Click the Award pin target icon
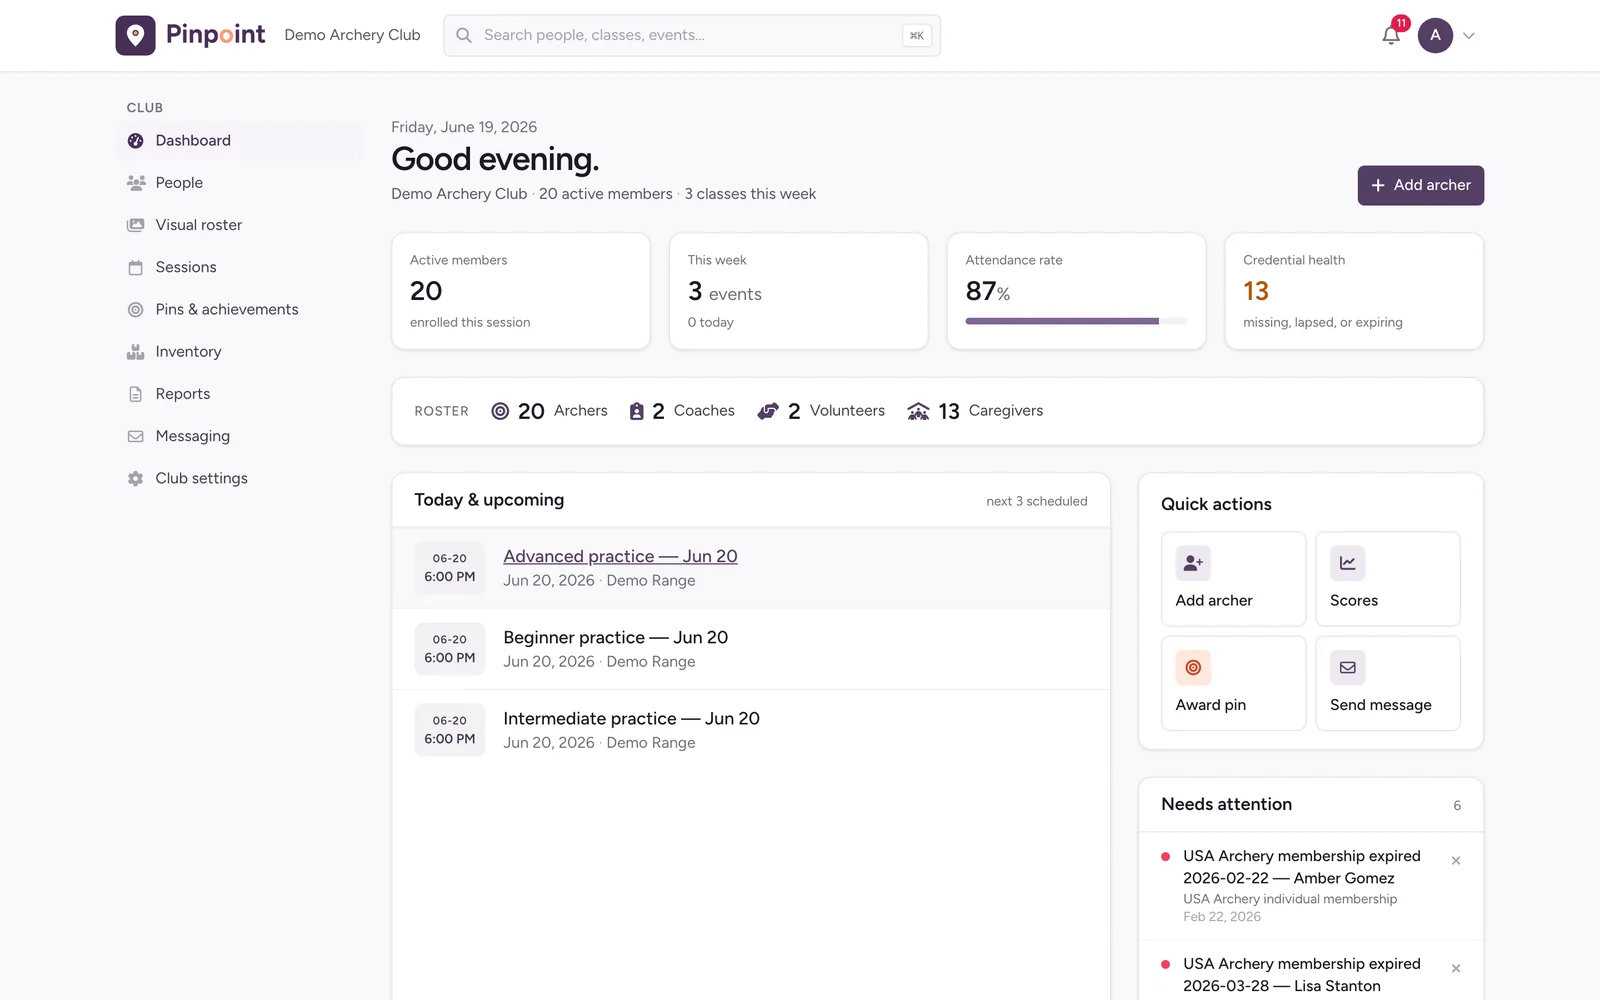1600x1000 pixels. click(1193, 667)
